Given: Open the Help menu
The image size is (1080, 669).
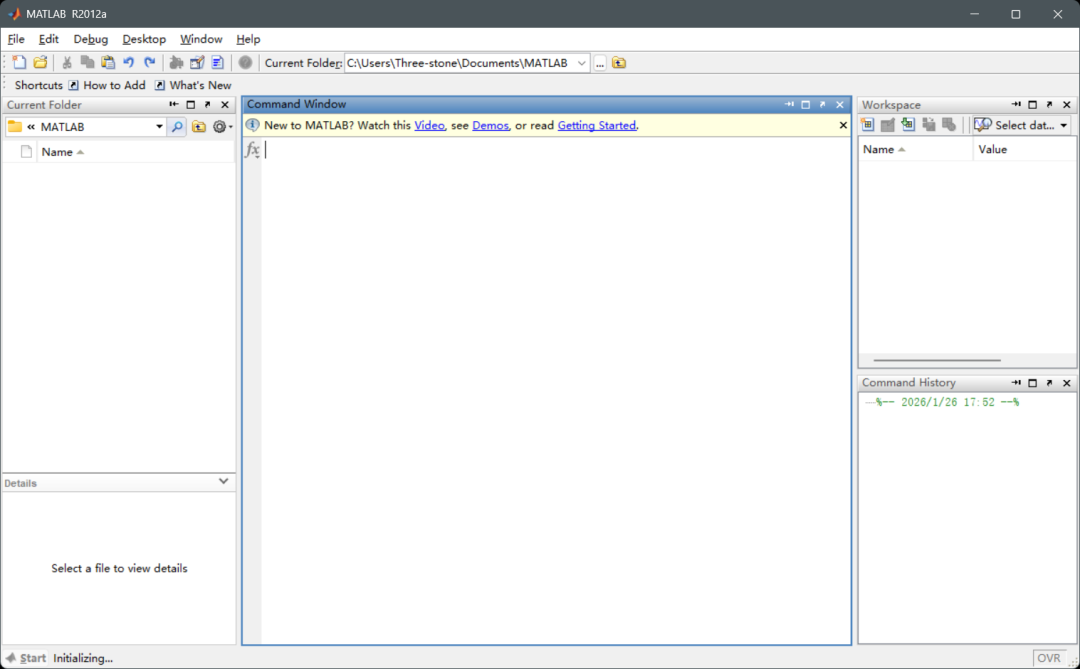Looking at the screenshot, I should pyautogui.click(x=248, y=39).
